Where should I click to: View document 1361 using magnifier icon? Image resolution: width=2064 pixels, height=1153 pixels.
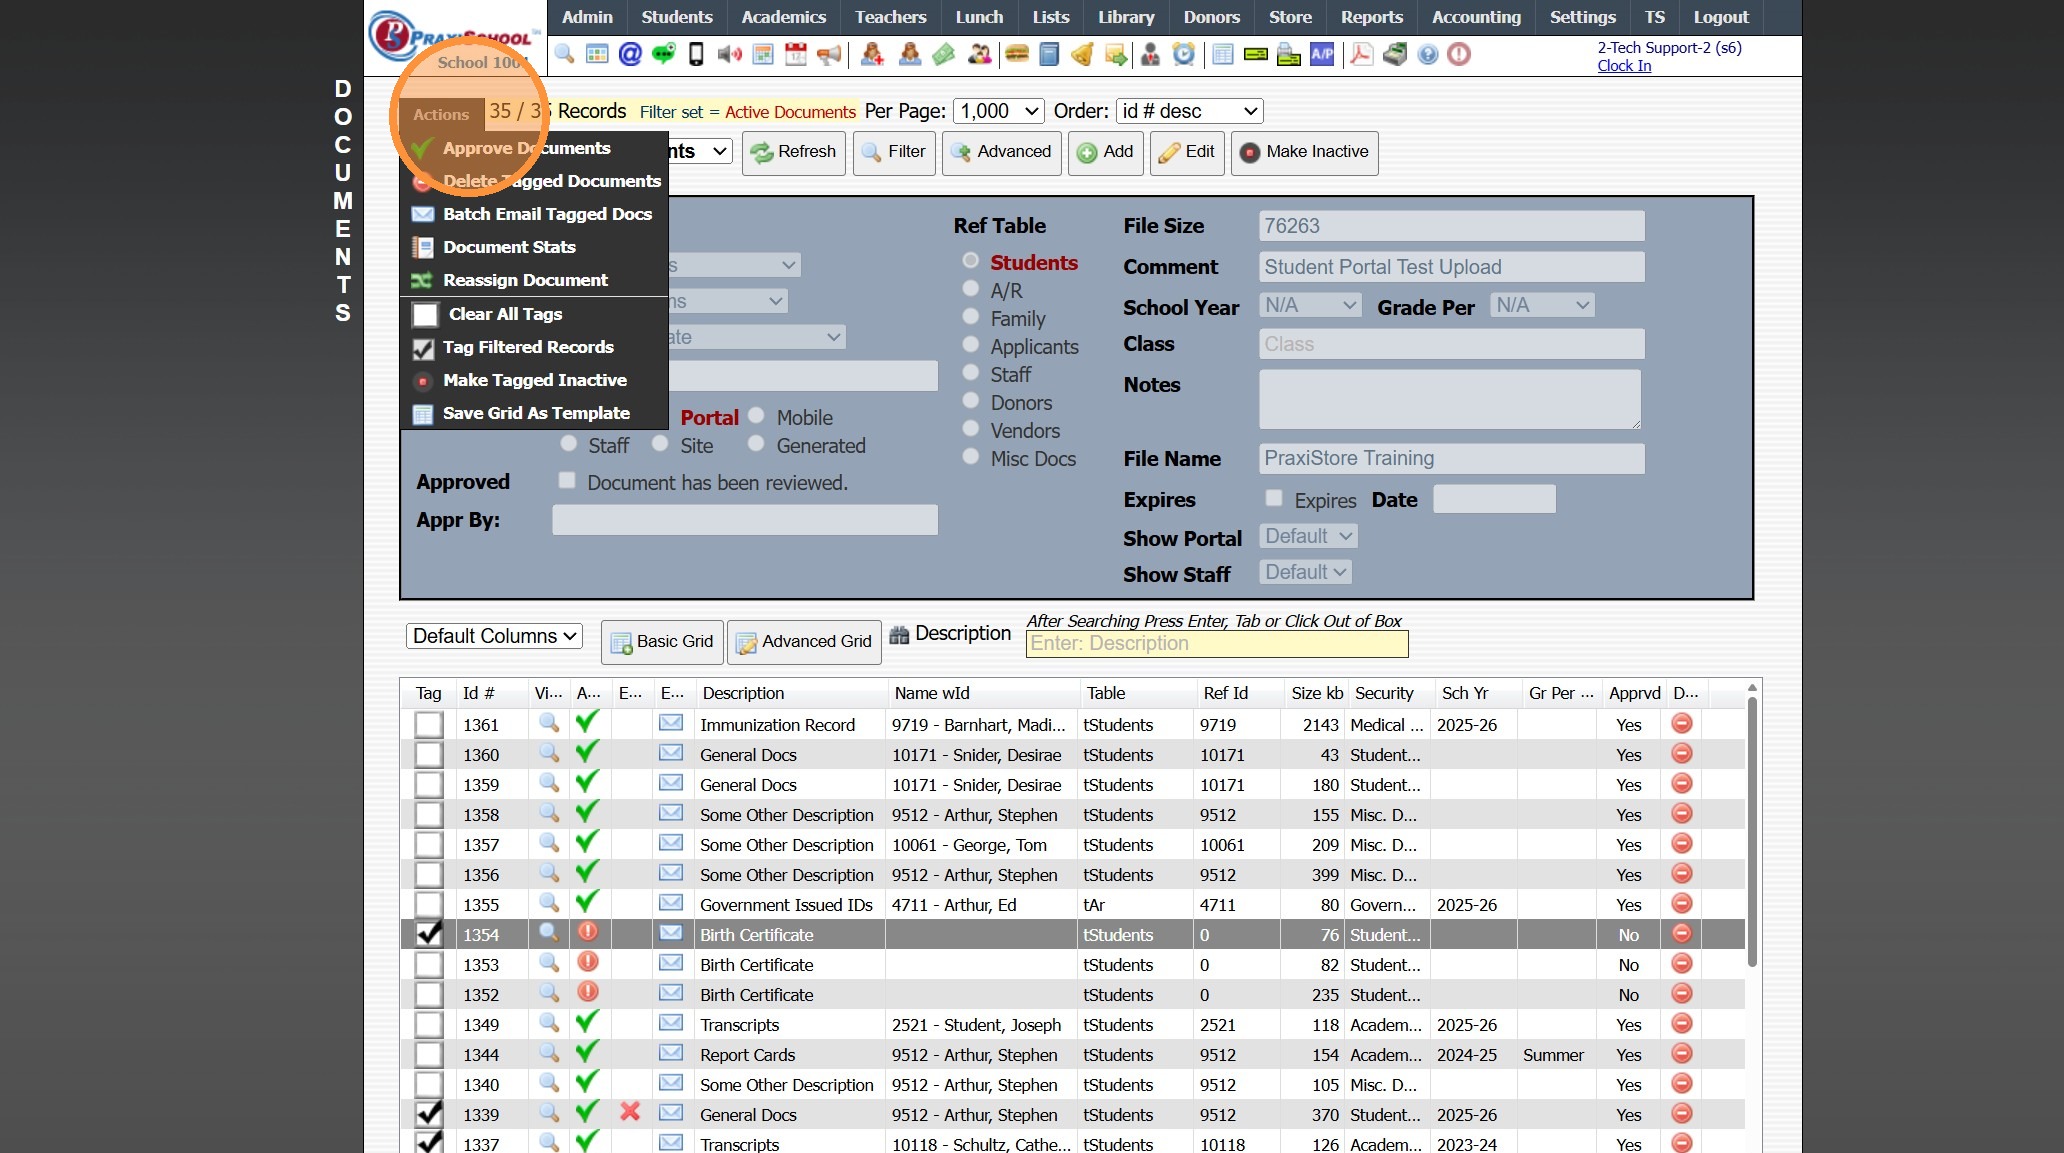coord(548,723)
